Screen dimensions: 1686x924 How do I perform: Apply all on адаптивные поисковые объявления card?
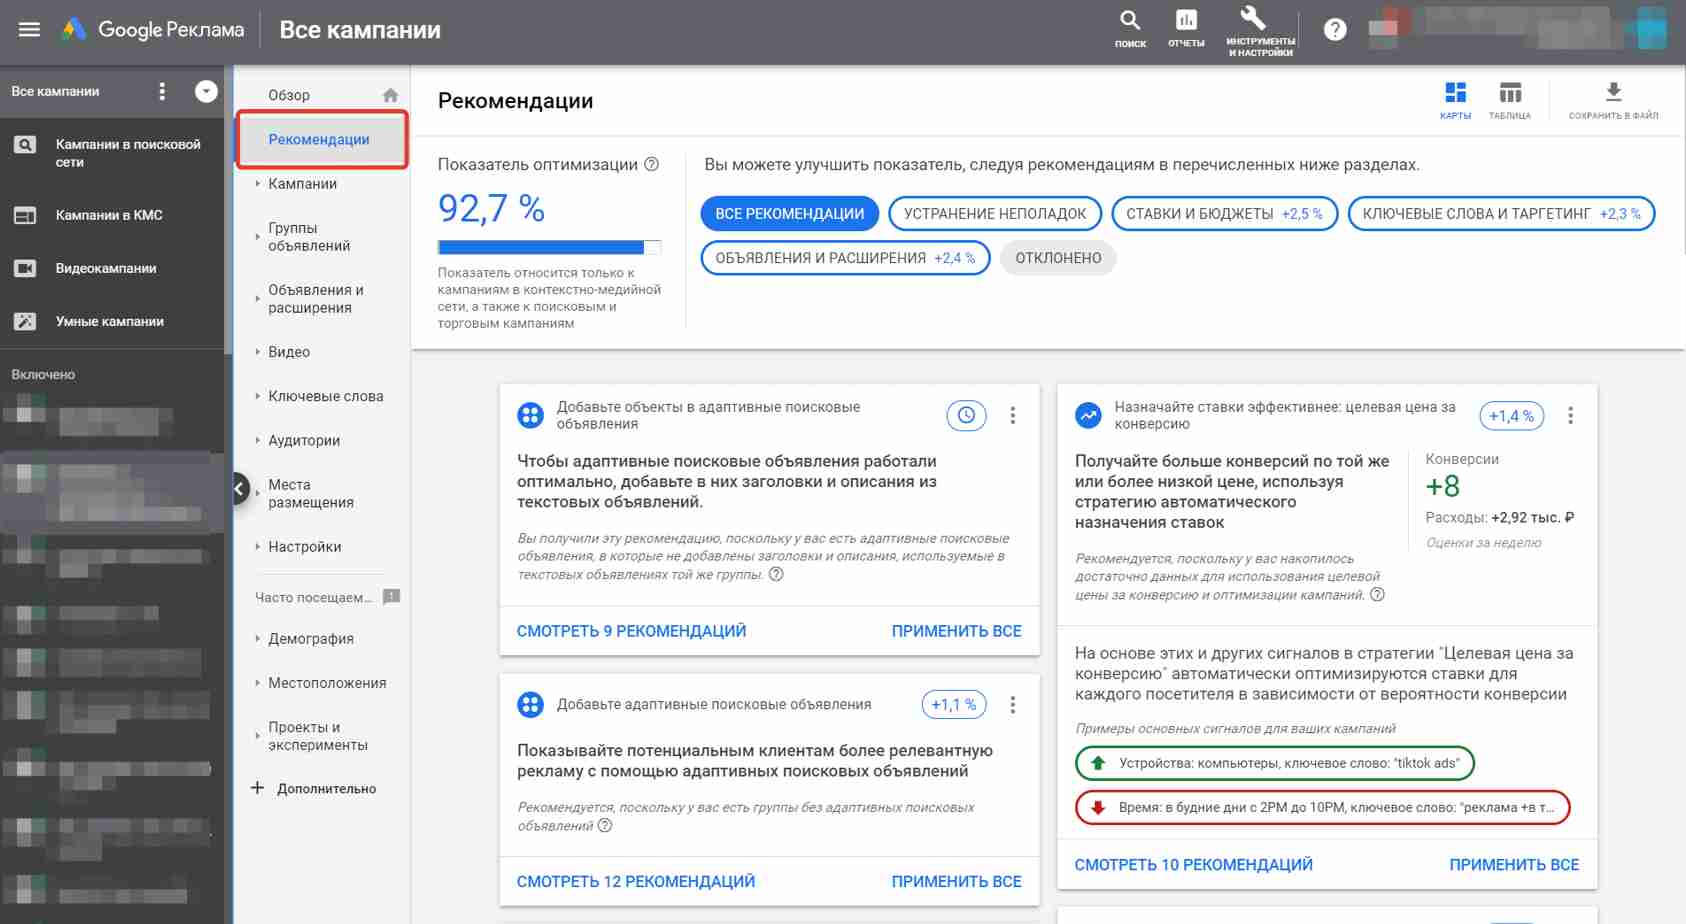(956, 881)
